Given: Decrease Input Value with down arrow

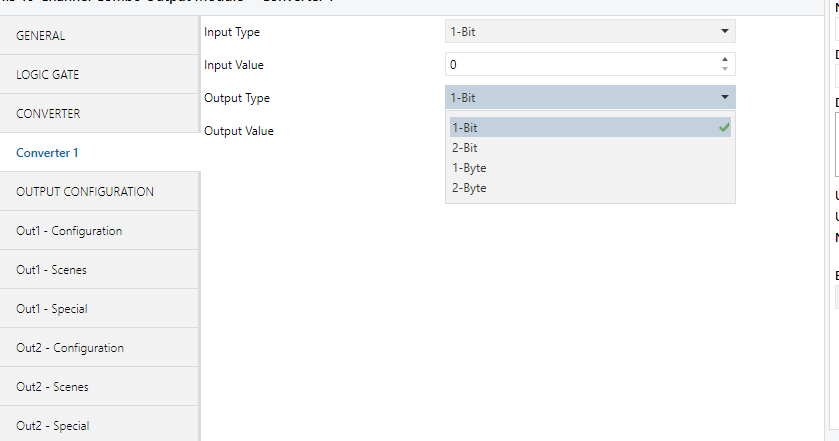Looking at the screenshot, I should (x=725, y=69).
